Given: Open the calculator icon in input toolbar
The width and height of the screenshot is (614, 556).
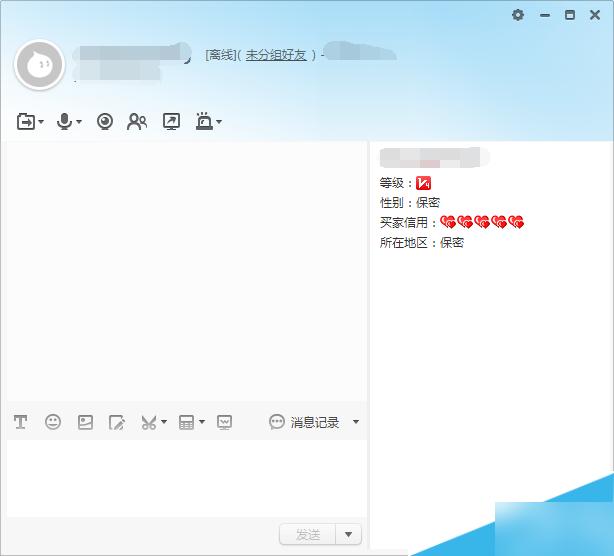Looking at the screenshot, I should [186, 422].
